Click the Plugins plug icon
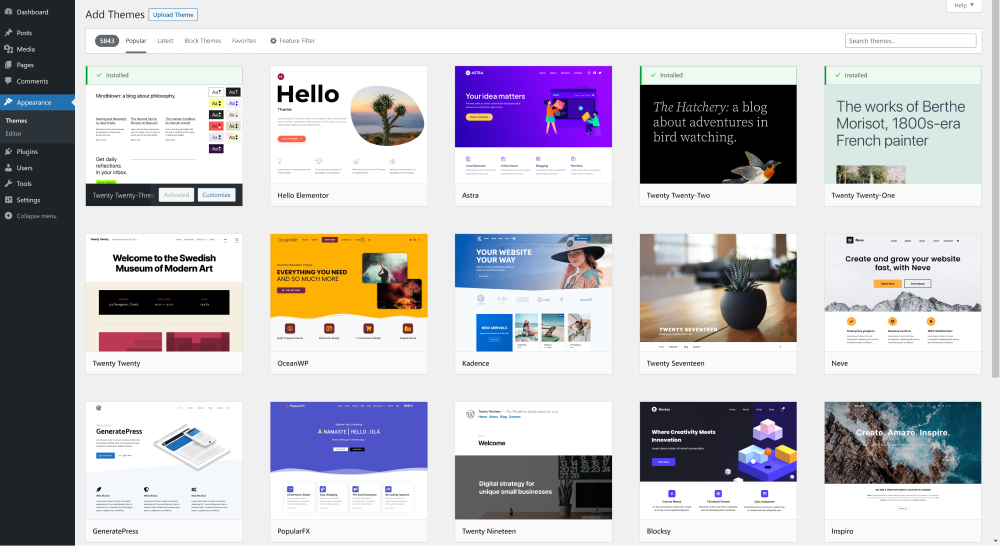Screen dimensions: 1000x546 click(8, 151)
